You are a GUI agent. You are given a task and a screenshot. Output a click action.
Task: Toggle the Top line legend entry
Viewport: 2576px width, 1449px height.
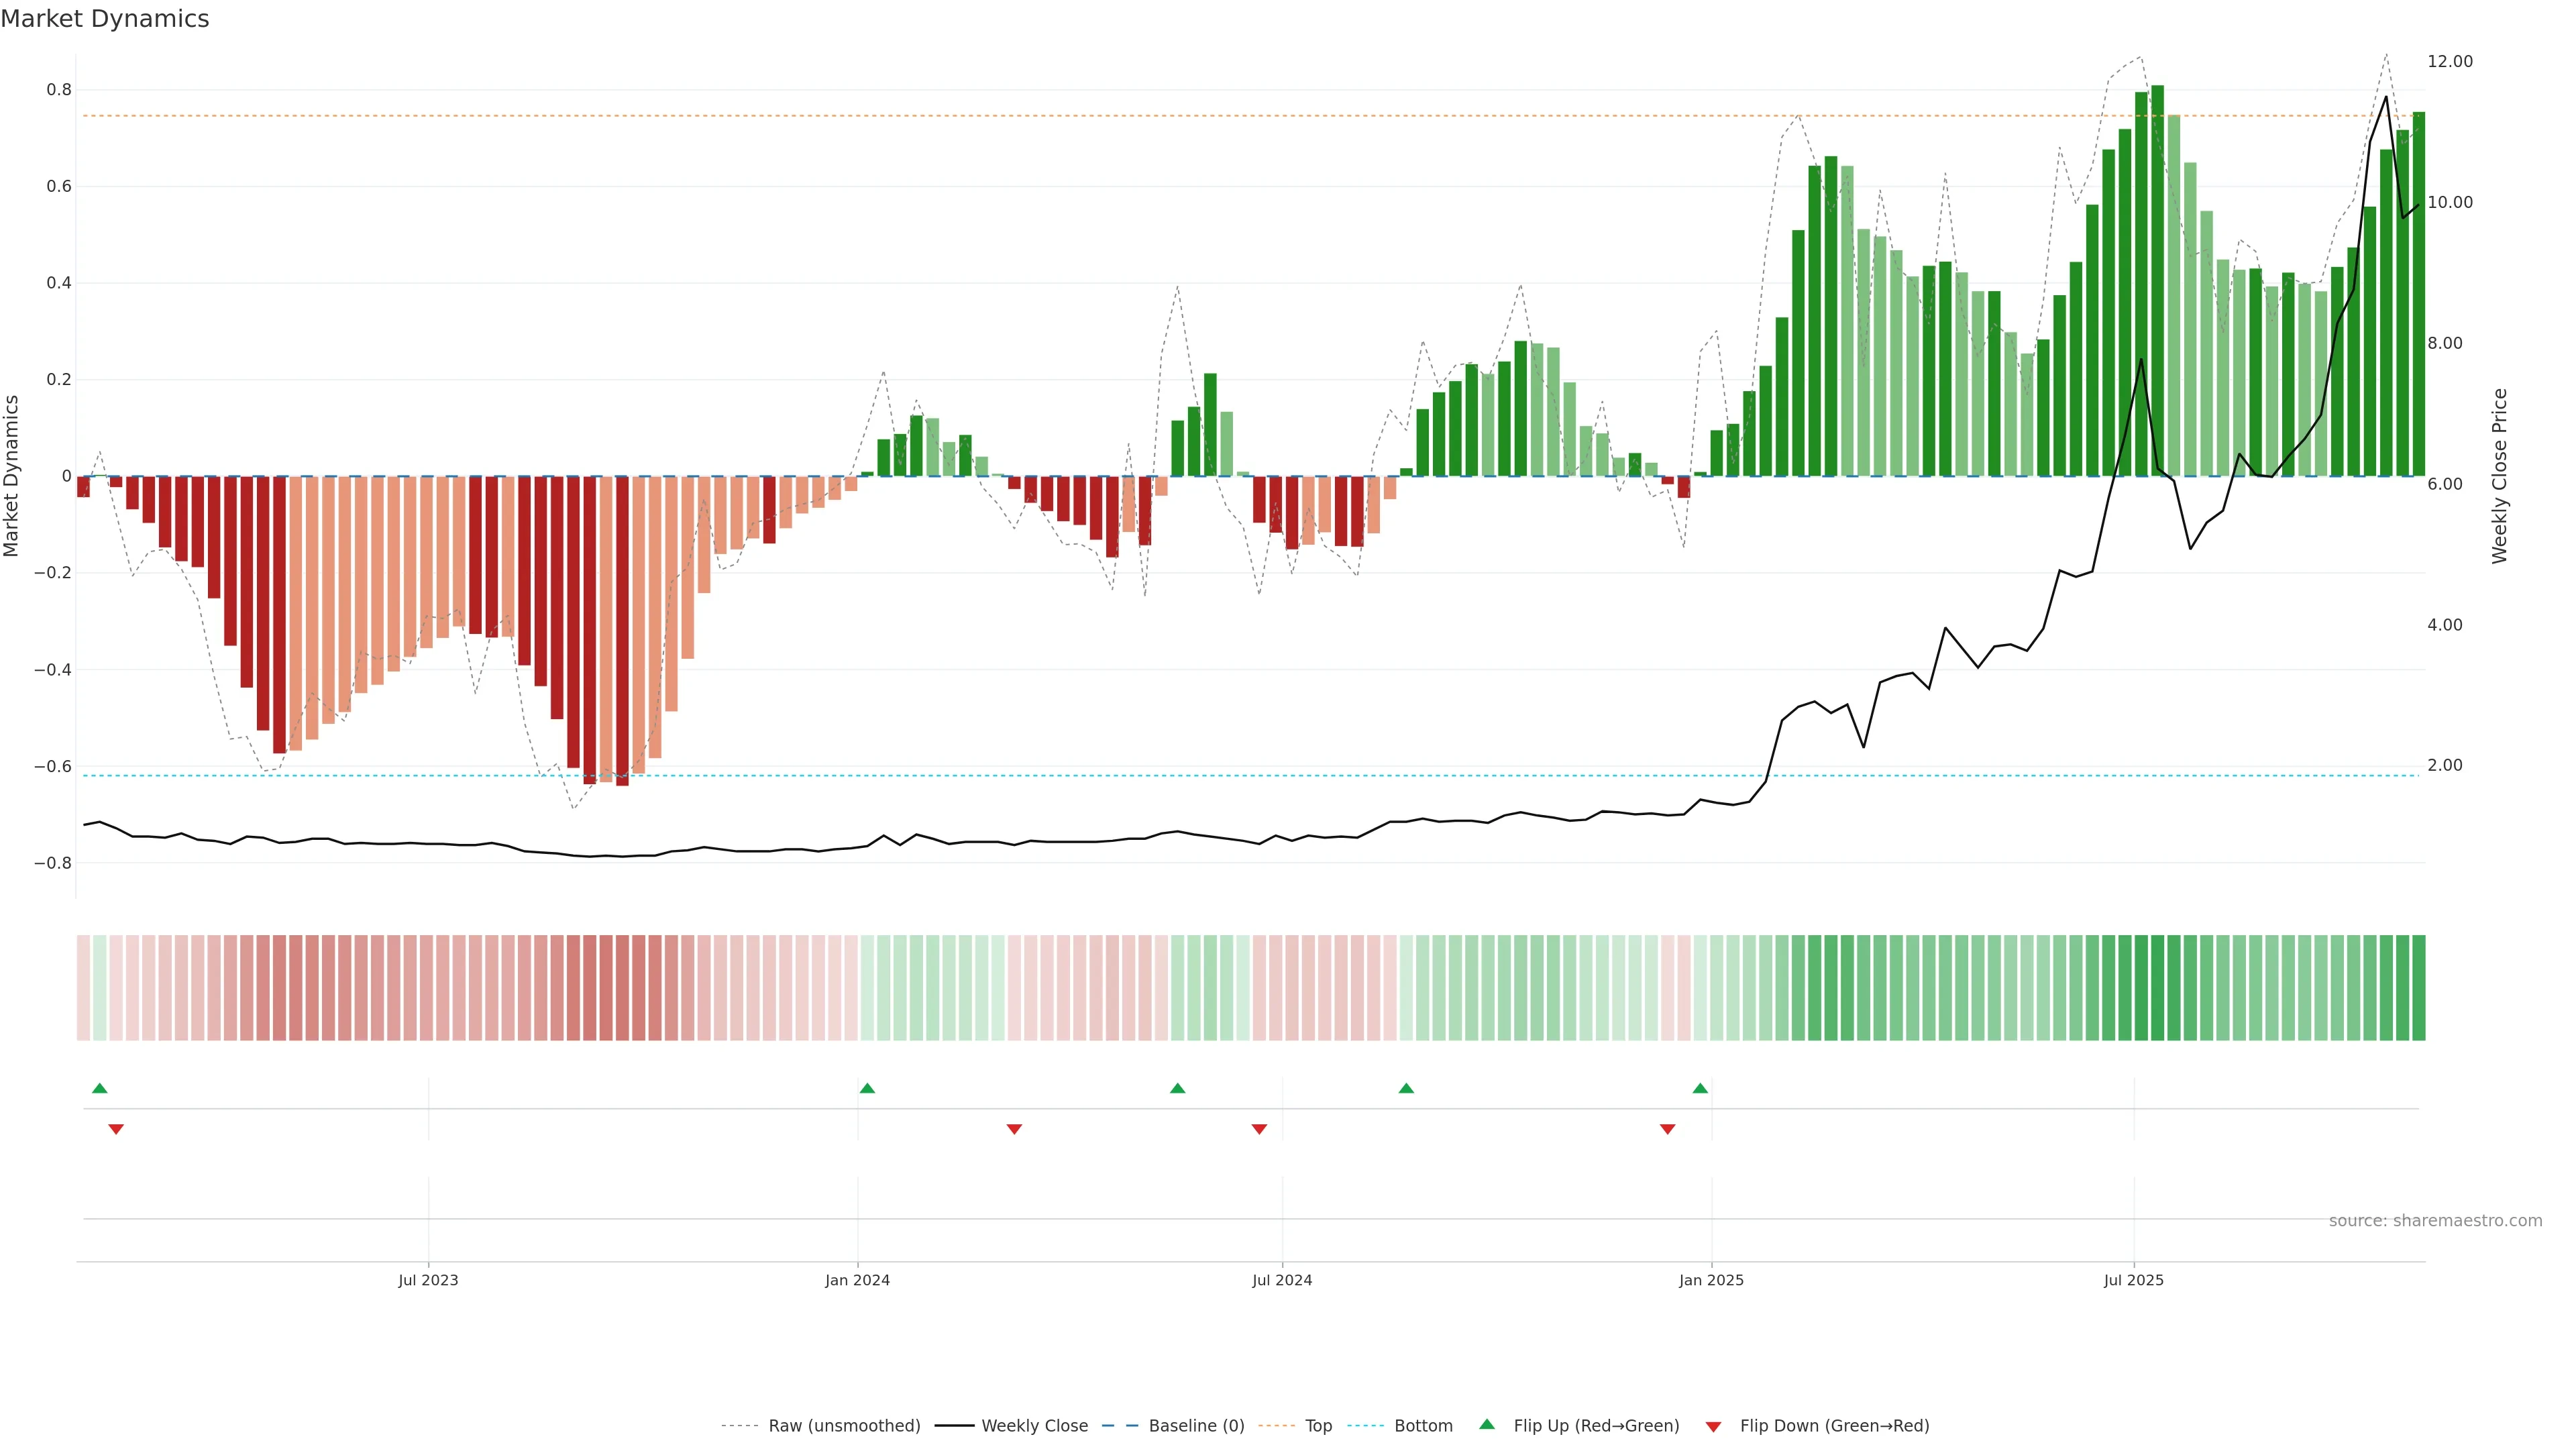tap(1318, 1426)
